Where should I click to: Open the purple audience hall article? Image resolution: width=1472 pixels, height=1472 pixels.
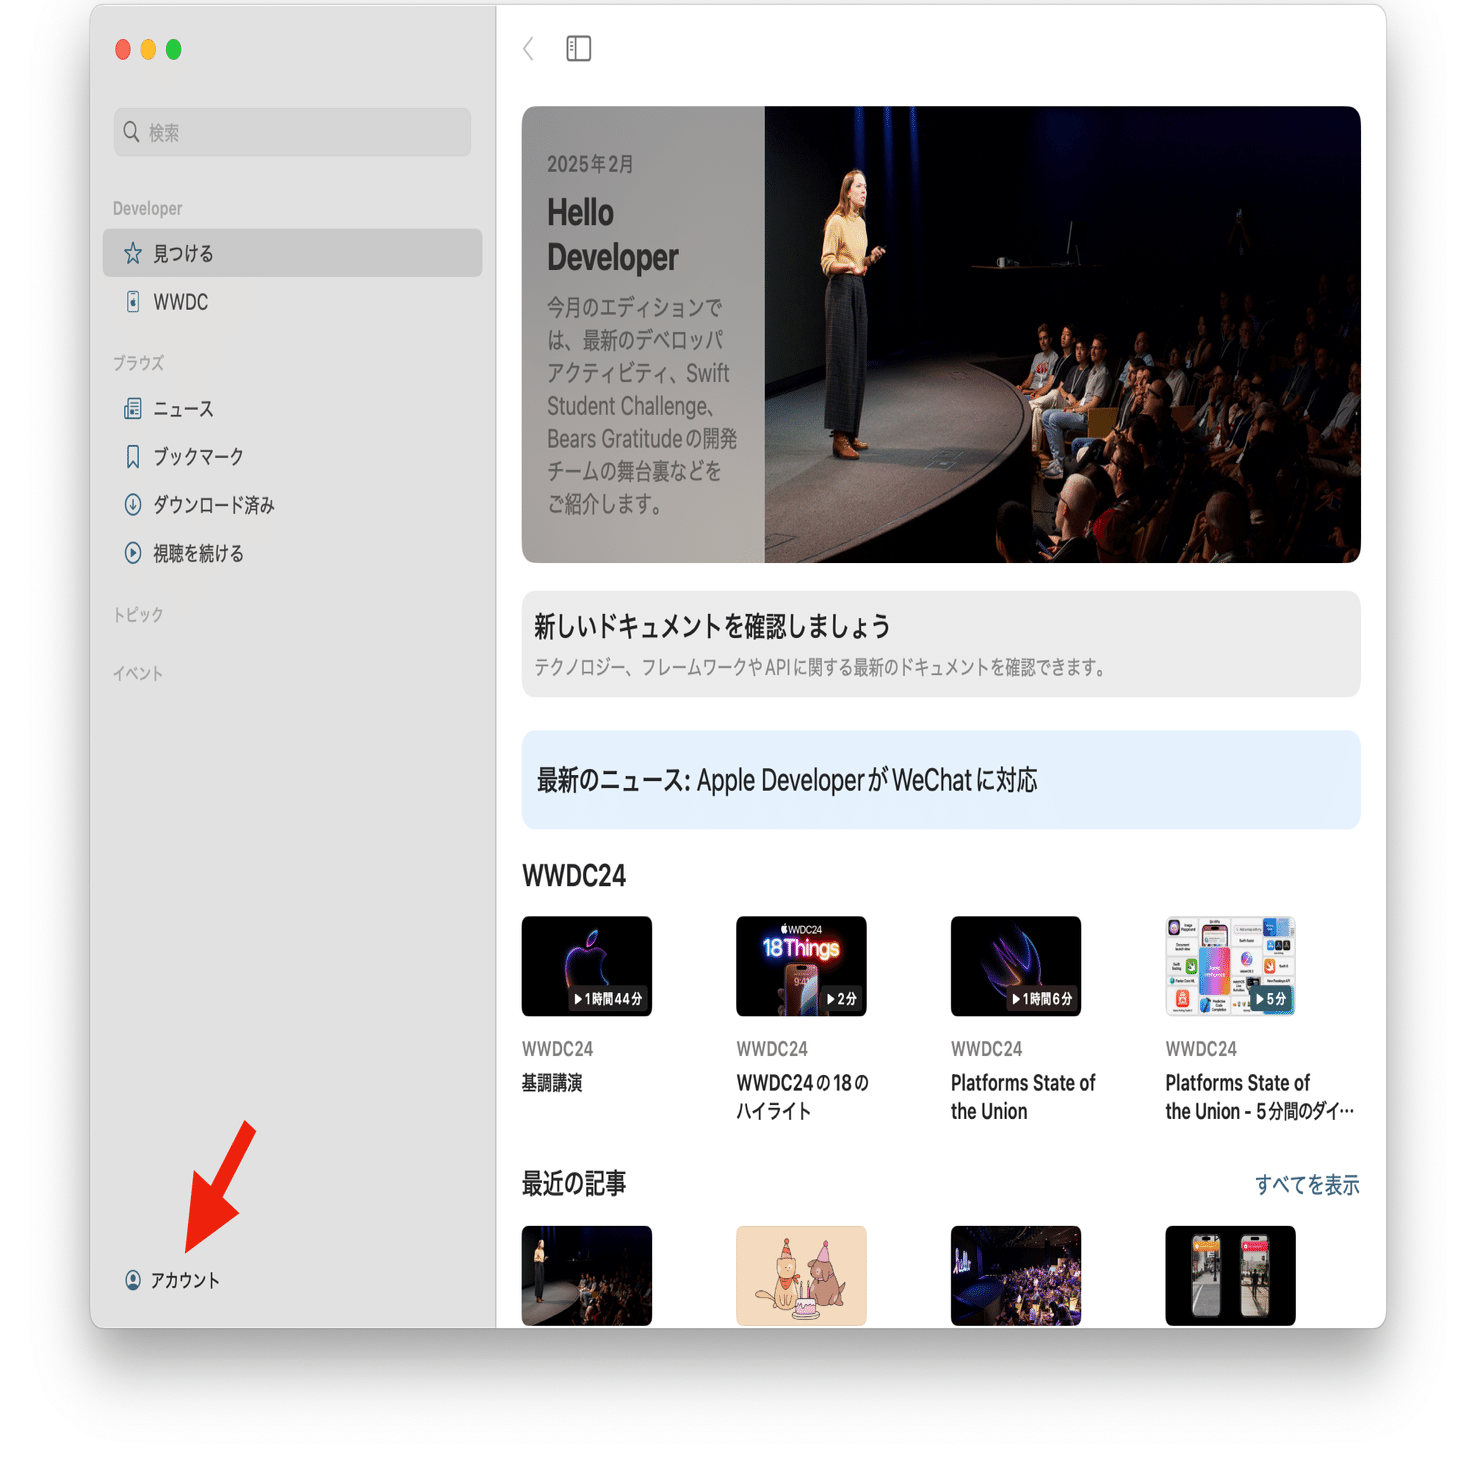click(1016, 1276)
